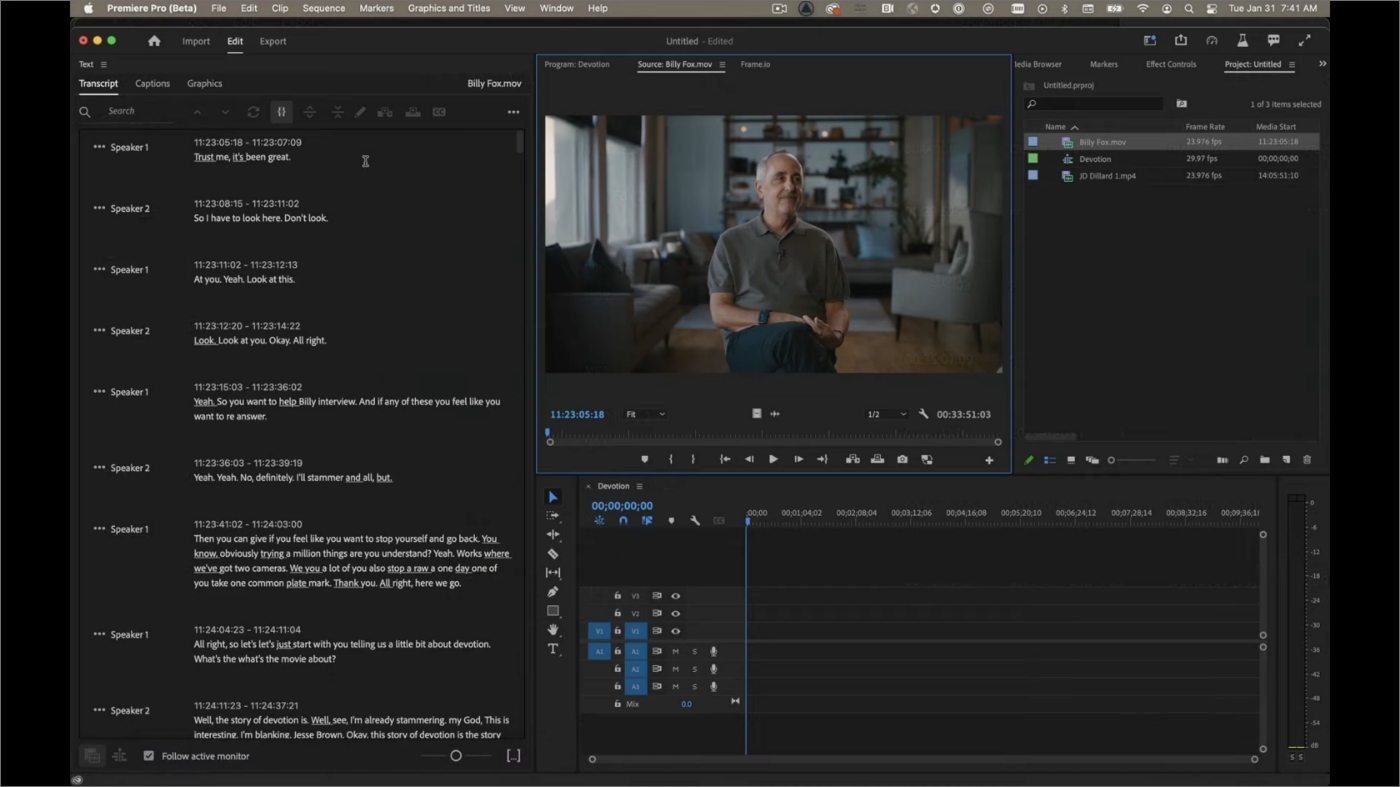Enable voice-over record on A1

(x=713, y=652)
